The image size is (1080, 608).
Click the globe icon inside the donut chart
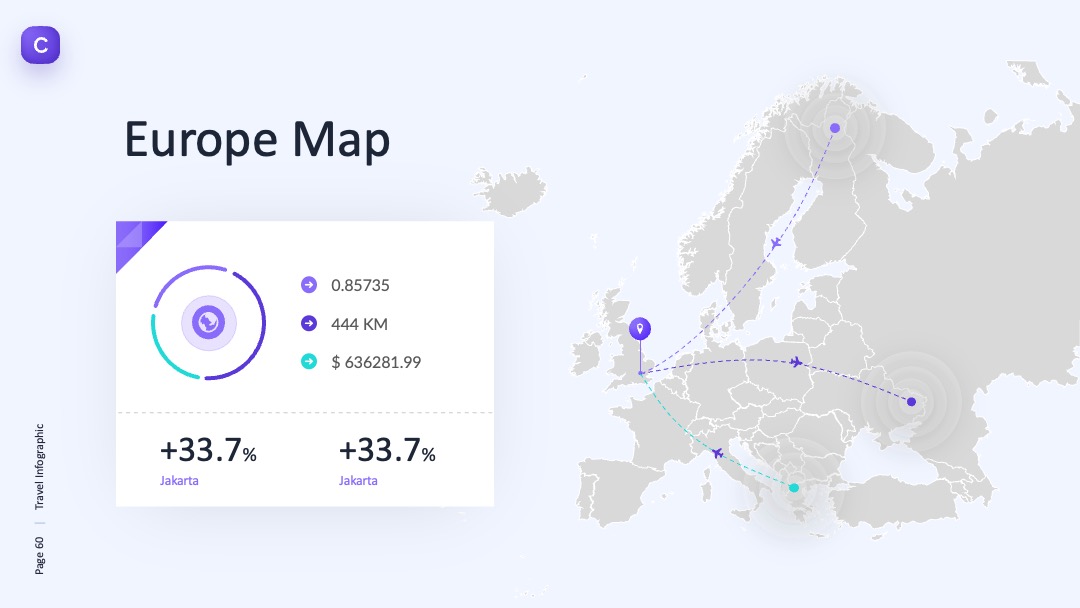tap(209, 322)
